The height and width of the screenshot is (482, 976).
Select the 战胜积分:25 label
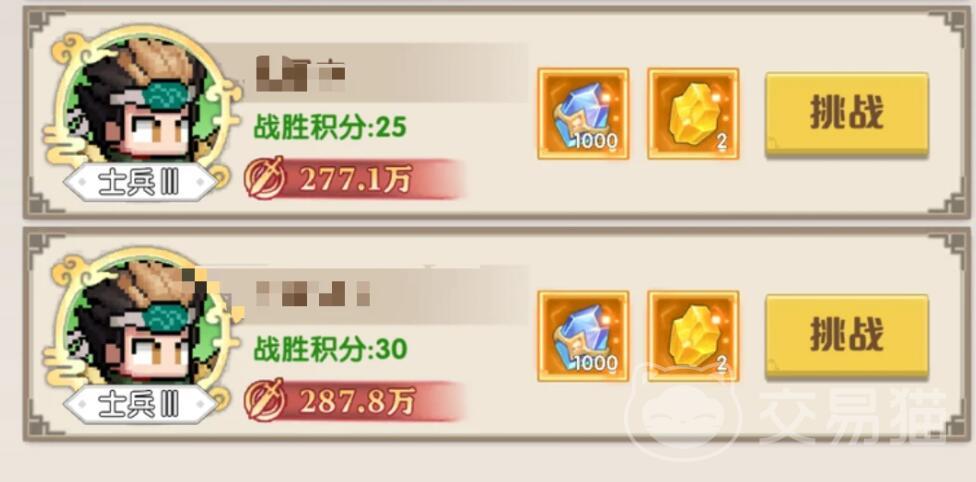click(330, 128)
